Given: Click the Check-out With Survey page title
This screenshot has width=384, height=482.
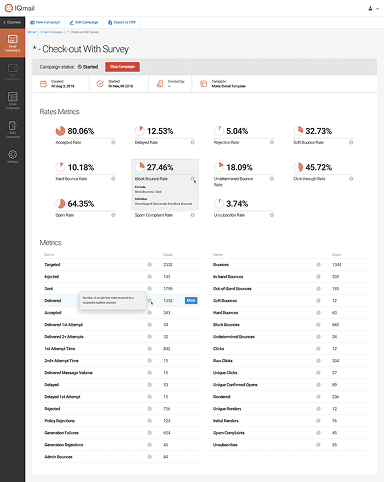Looking at the screenshot, I should pyautogui.click(x=81, y=49).
